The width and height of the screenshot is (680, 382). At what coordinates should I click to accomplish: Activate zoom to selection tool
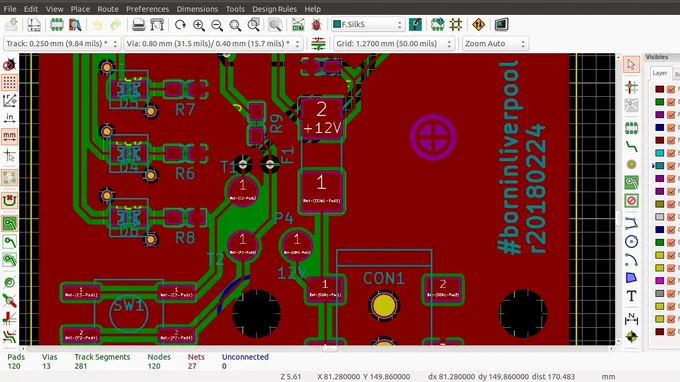254,25
